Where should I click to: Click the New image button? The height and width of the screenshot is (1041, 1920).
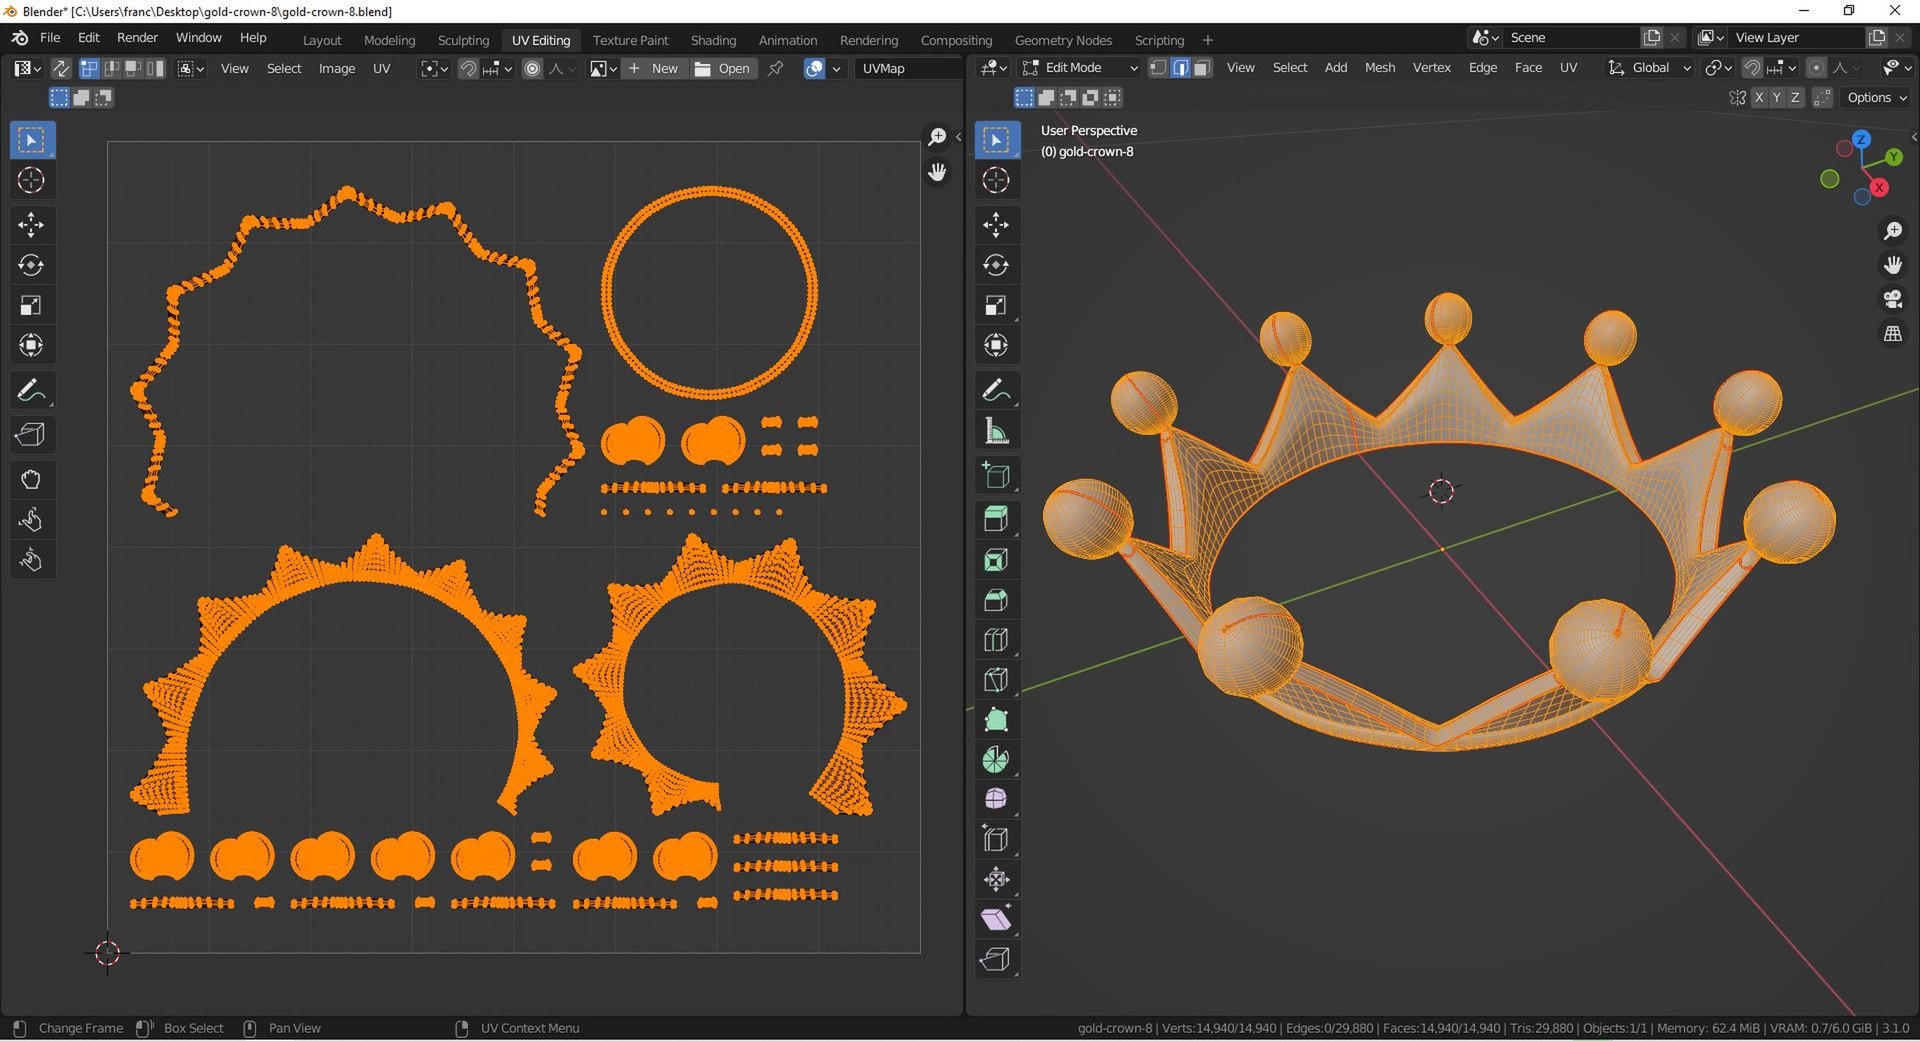pyautogui.click(x=654, y=68)
